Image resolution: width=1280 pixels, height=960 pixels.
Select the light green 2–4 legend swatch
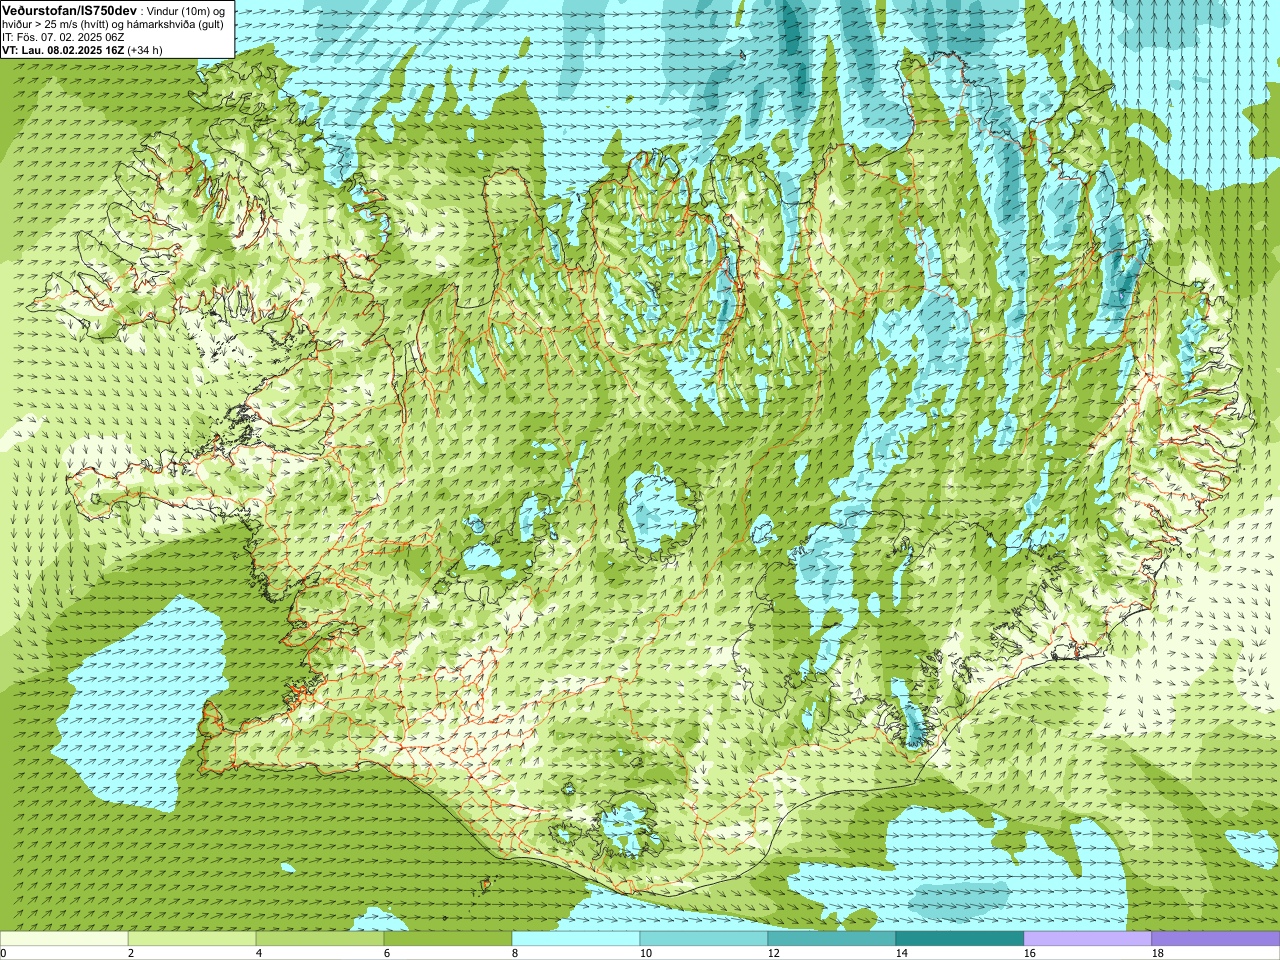click(x=192, y=939)
